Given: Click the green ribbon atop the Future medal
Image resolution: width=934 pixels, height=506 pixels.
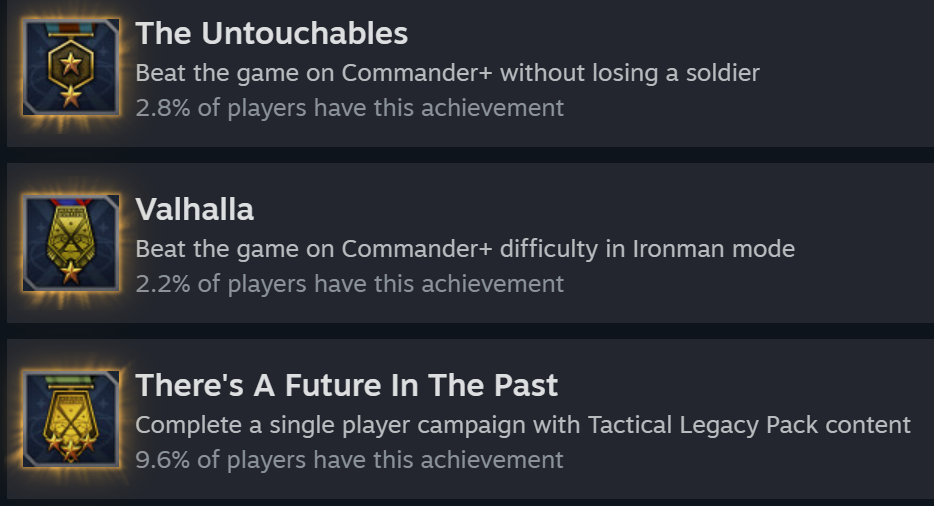Looking at the screenshot, I should click(71, 380).
